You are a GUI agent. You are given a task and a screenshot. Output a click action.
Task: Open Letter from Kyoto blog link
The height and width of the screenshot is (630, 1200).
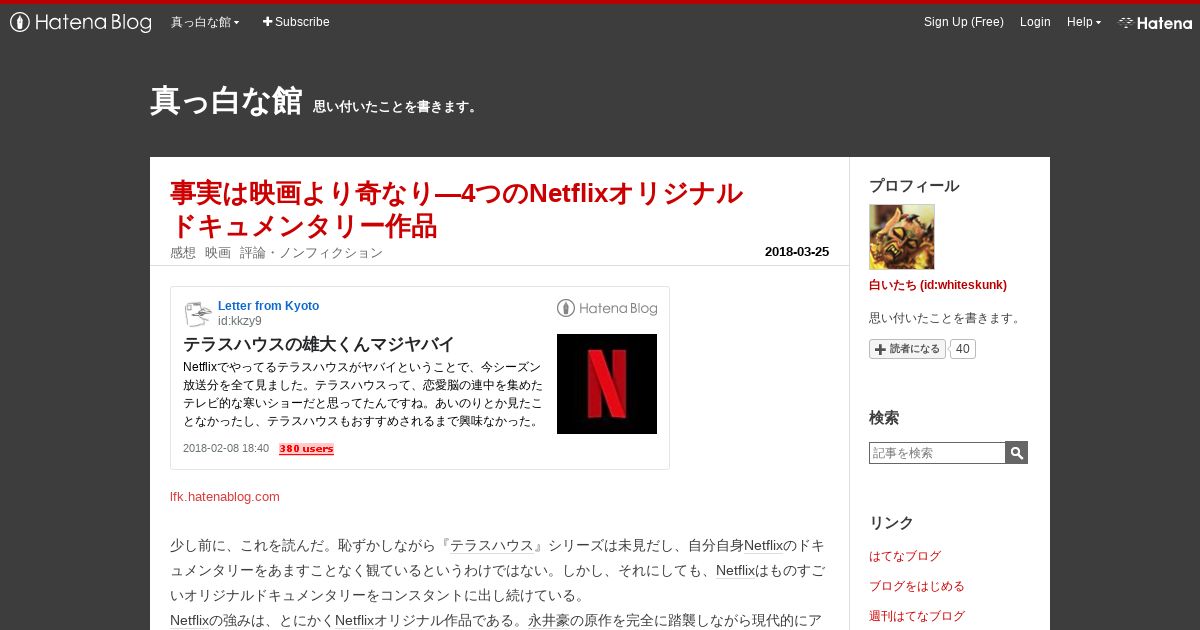coord(268,306)
